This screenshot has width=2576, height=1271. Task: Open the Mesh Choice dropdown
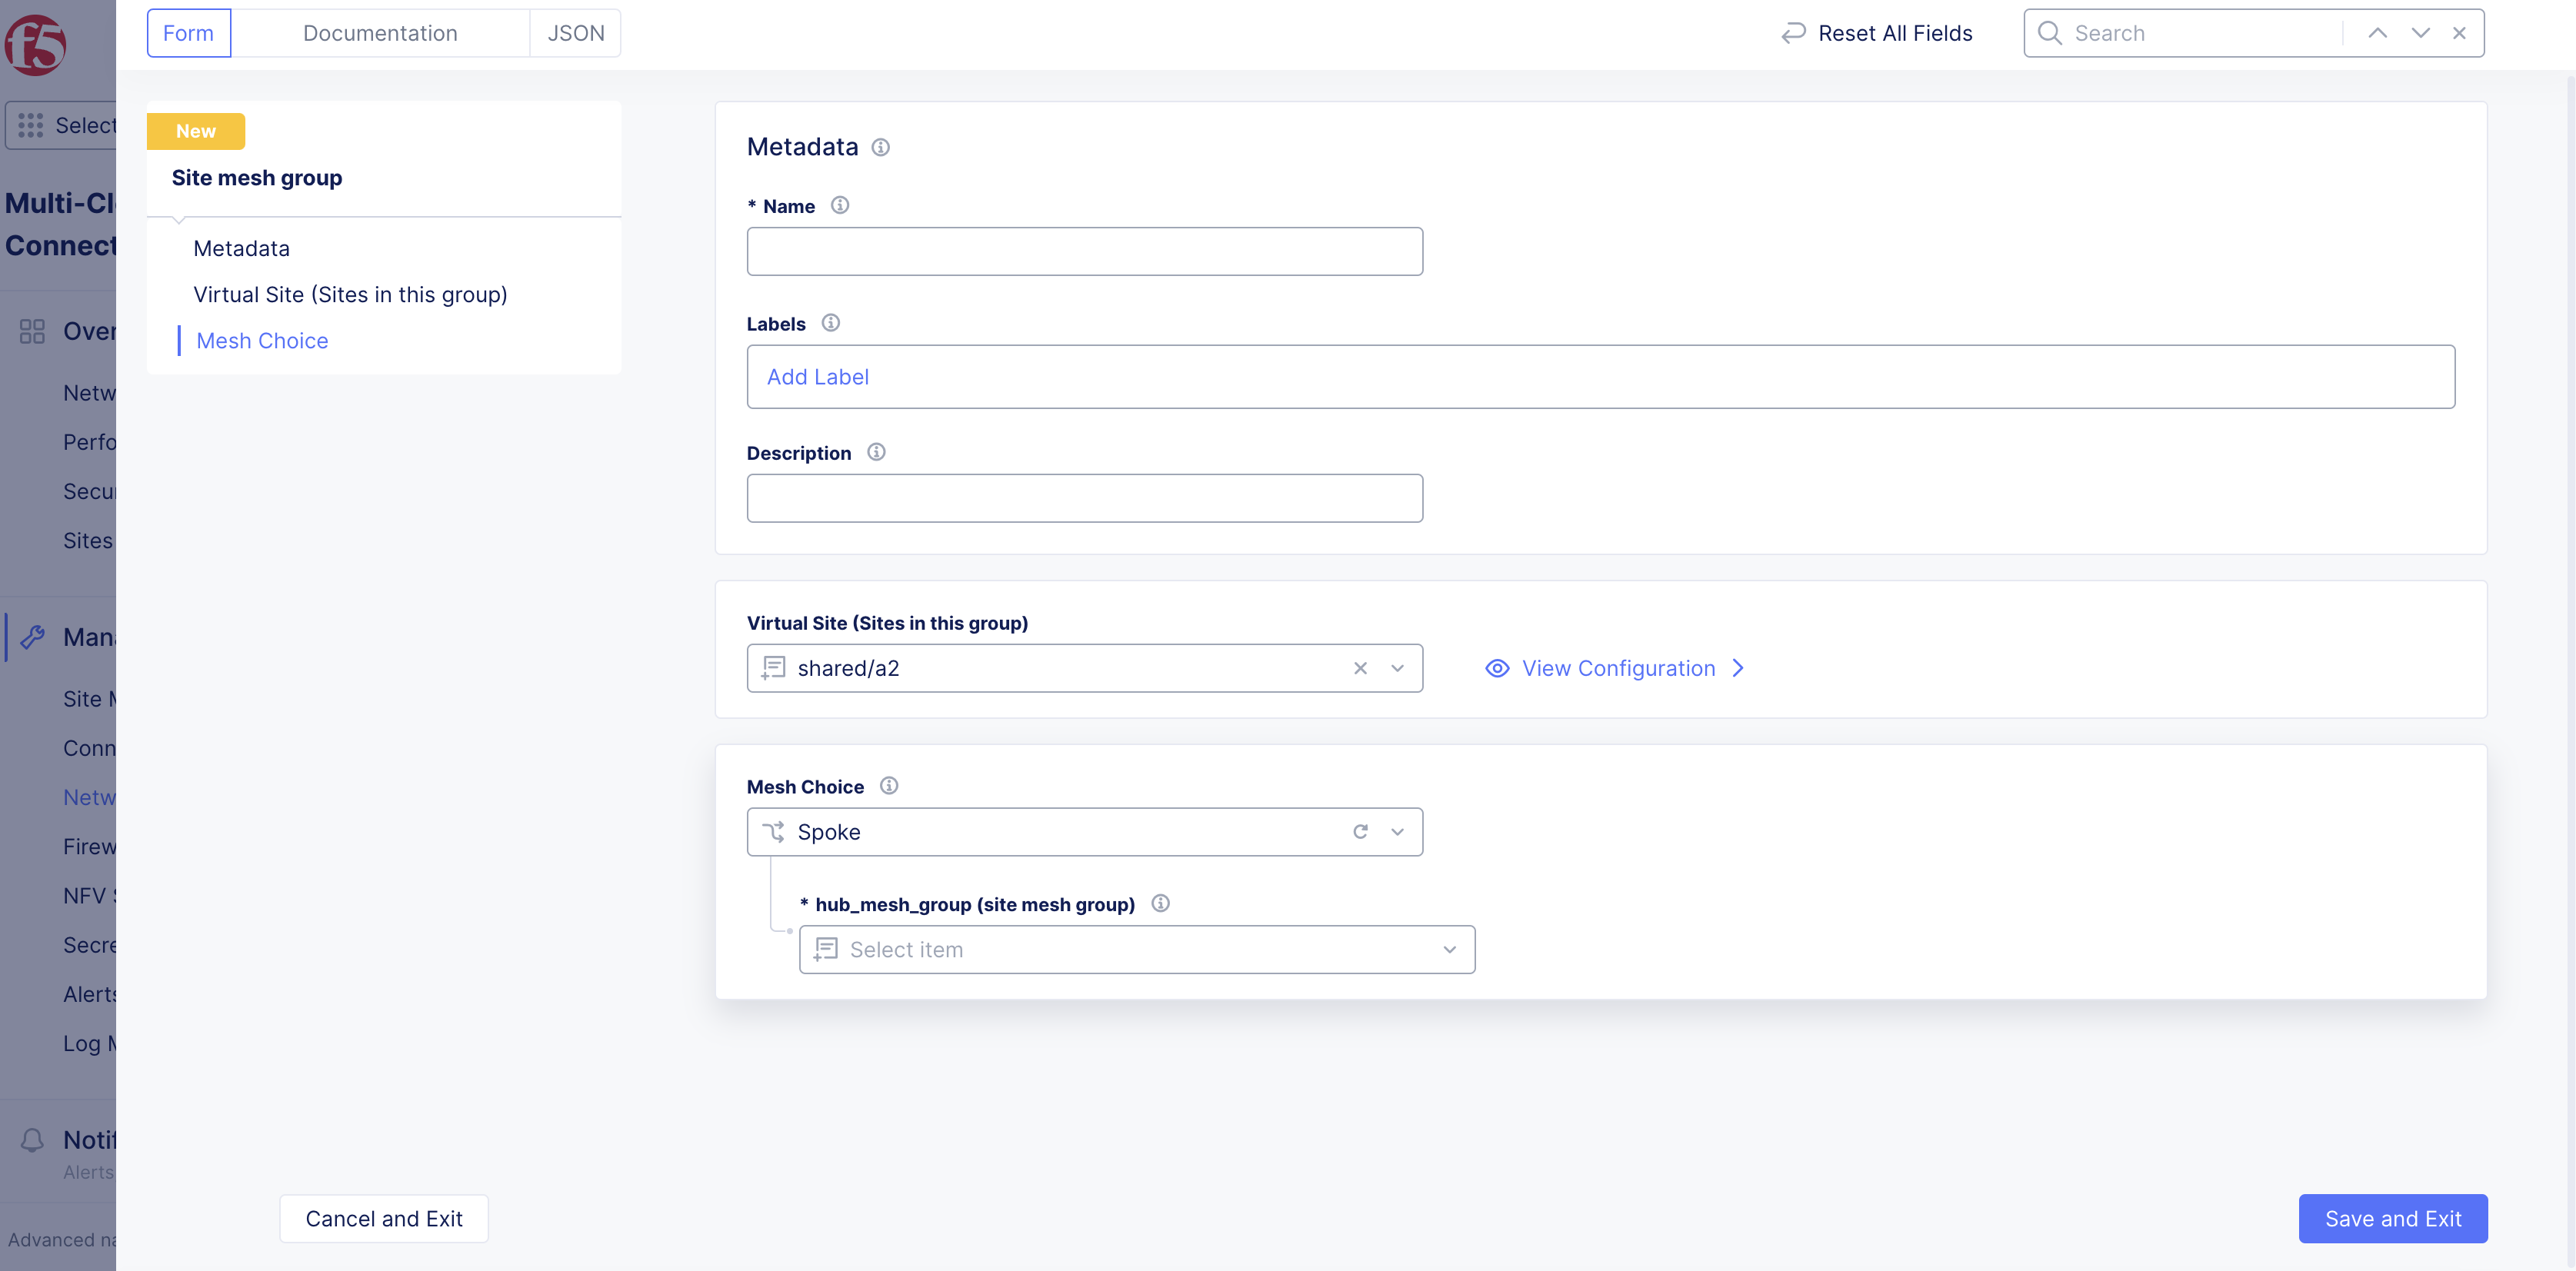coord(1397,832)
